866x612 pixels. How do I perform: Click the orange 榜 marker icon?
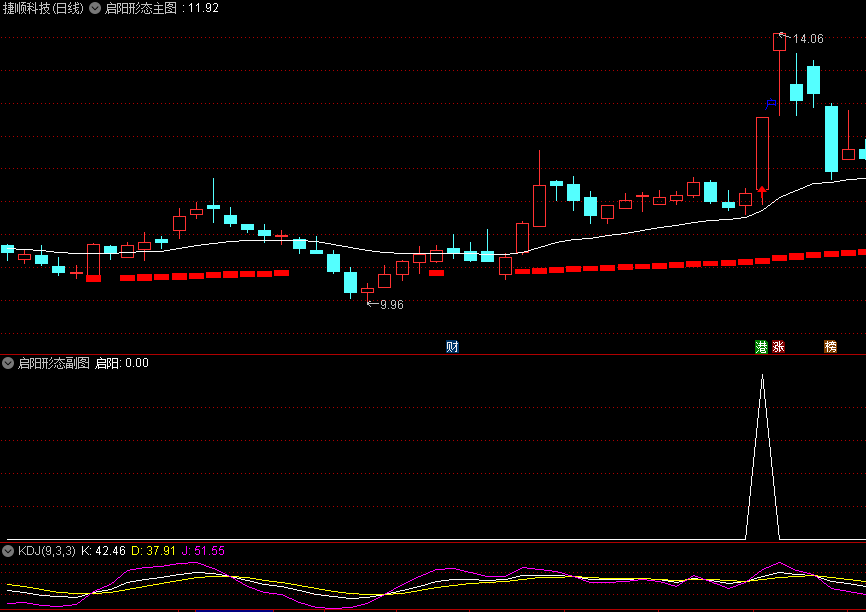coord(830,347)
